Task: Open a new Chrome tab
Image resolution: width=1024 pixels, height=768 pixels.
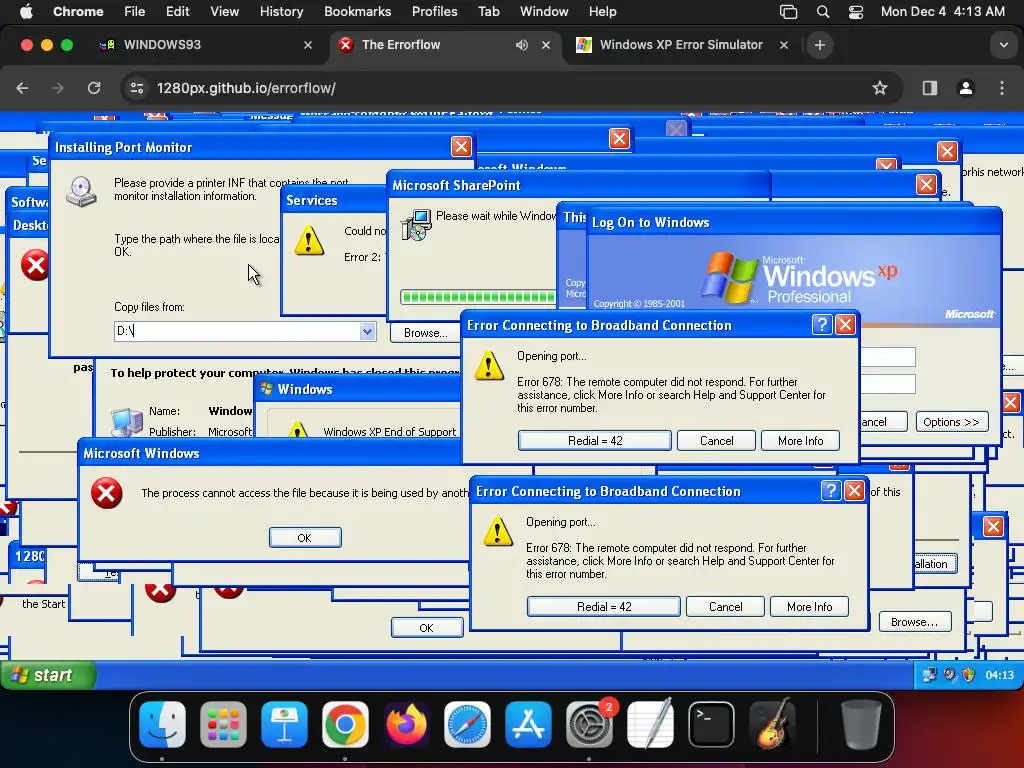Action: pyautogui.click(x=820, y=45)
